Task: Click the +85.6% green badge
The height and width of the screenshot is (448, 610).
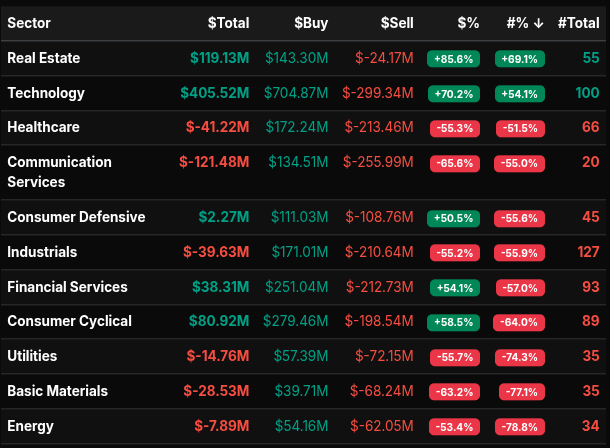Action: pyautogui.click(x=453, y=59)
